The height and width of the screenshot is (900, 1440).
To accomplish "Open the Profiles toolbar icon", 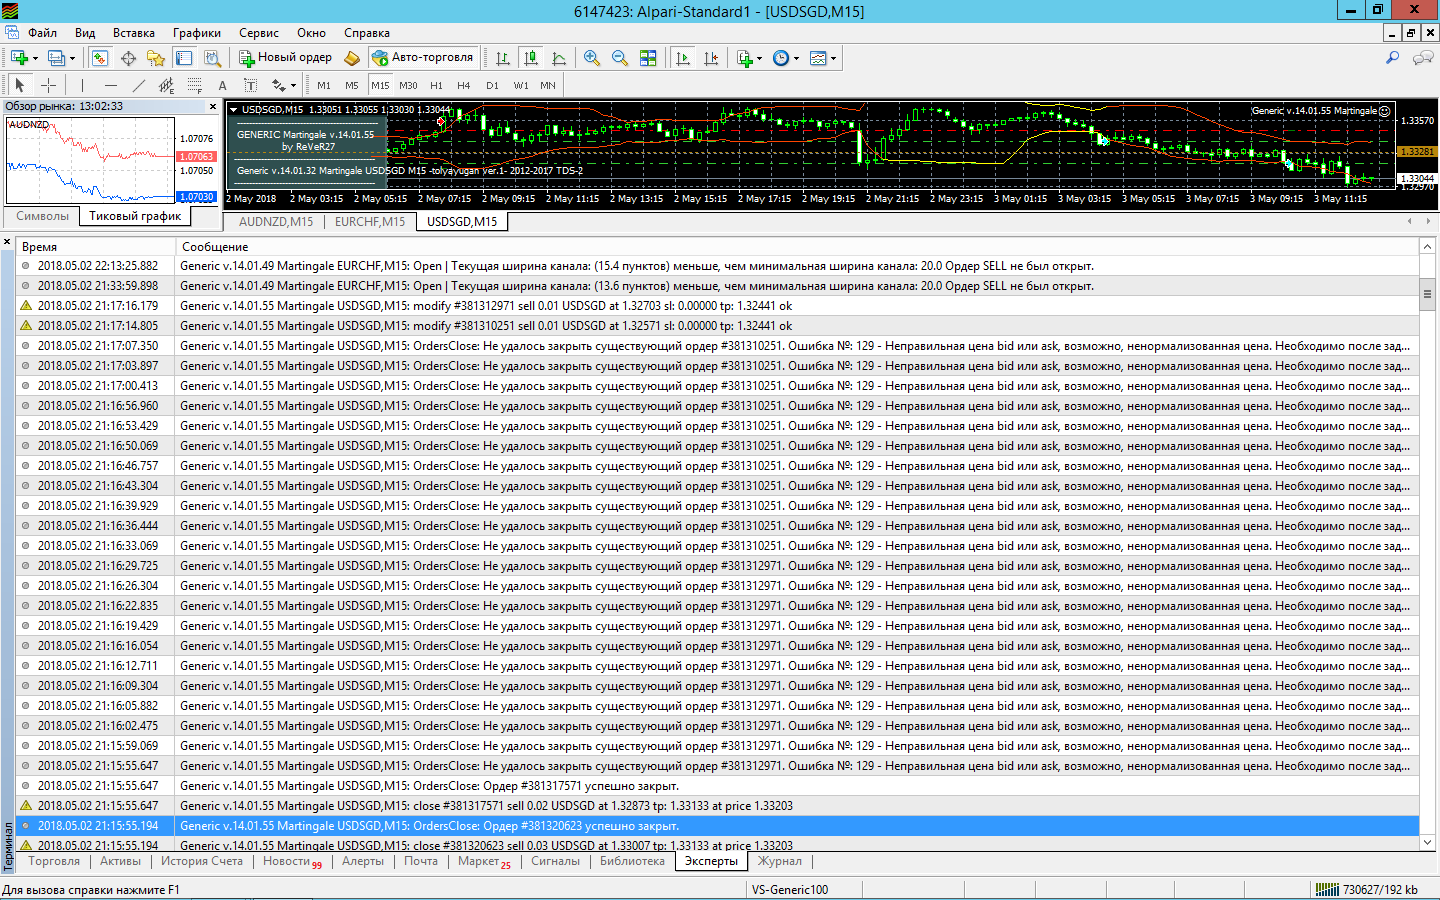I will tap(57, 58).
